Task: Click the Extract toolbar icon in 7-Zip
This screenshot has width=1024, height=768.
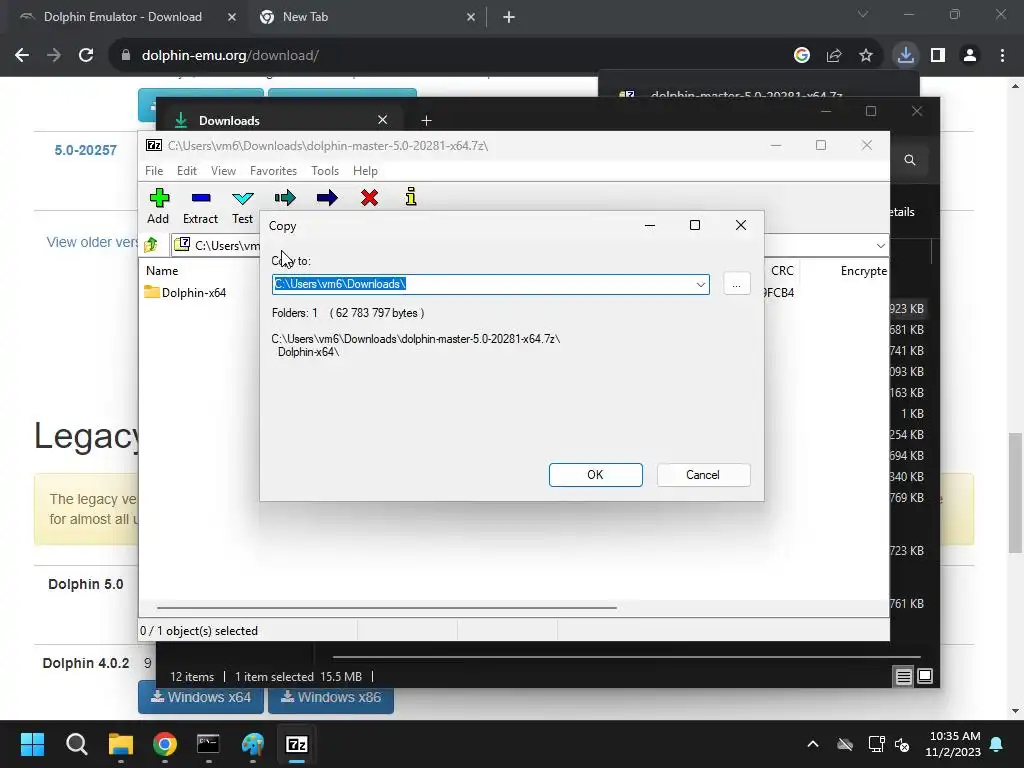Action: [x=200, y=206]
